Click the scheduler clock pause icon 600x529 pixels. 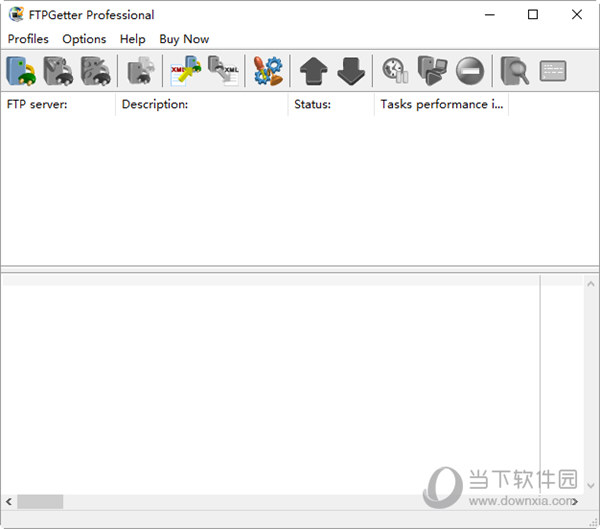pos(395,71)
